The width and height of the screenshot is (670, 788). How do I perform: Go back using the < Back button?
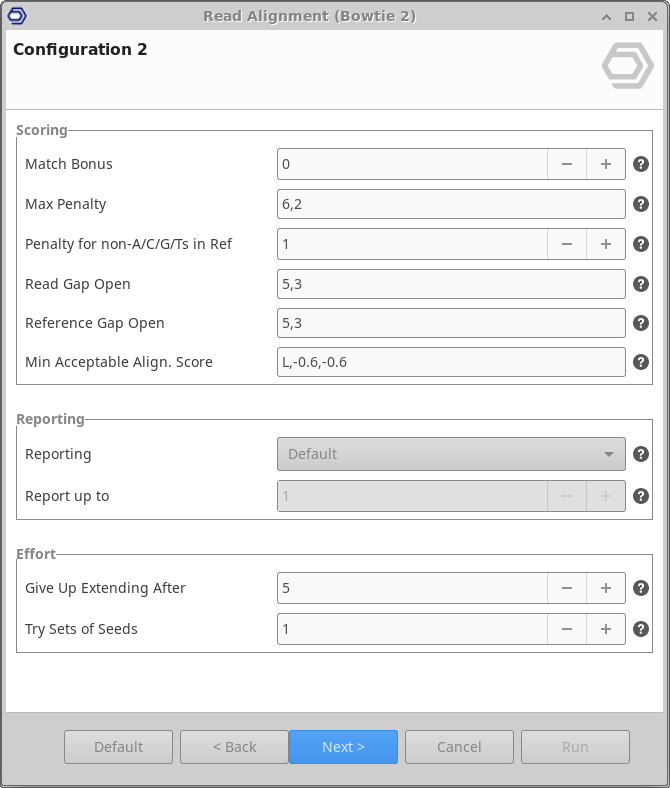coord(235,747)
